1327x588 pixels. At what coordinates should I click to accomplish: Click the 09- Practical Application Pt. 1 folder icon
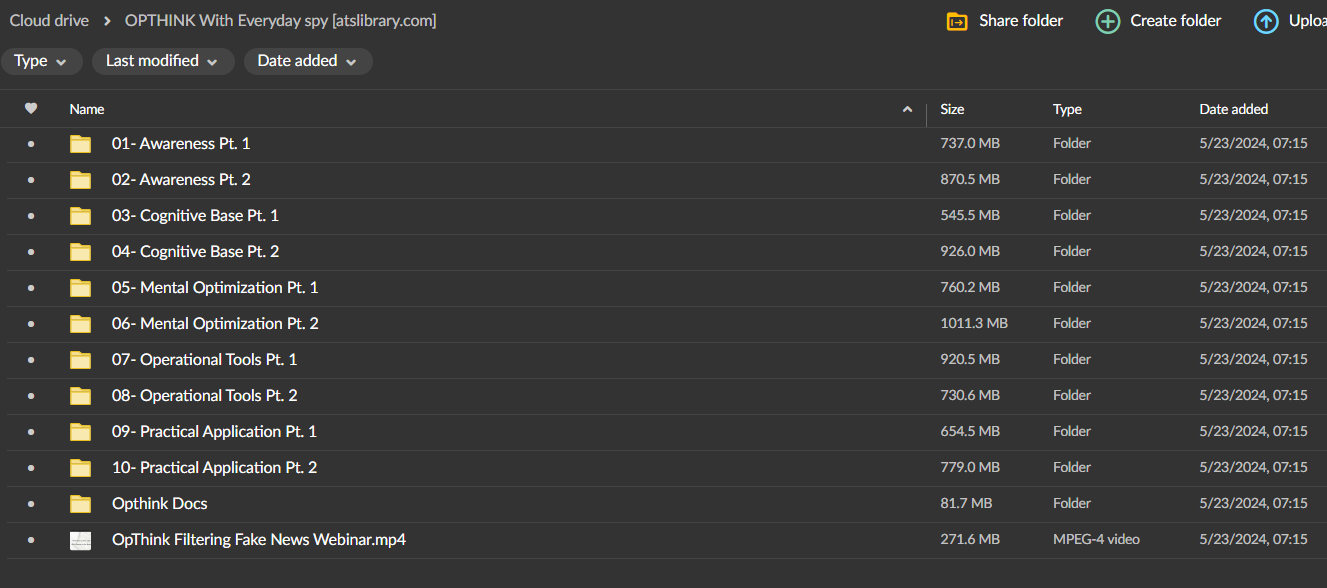point(81,432)
